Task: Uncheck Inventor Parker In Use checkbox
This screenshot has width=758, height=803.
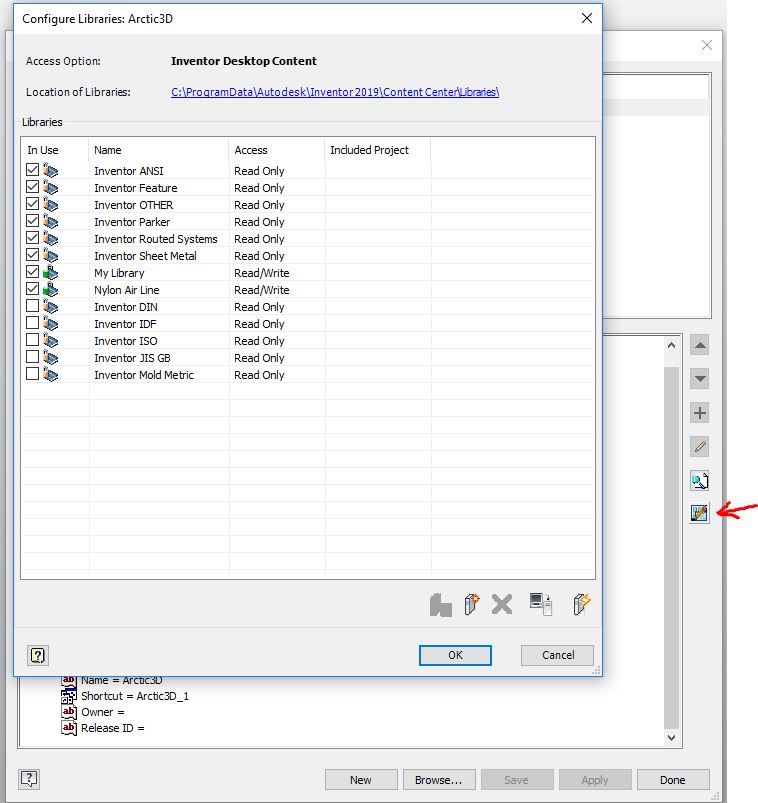Action: pyautogui.click(x=32, y=221)
